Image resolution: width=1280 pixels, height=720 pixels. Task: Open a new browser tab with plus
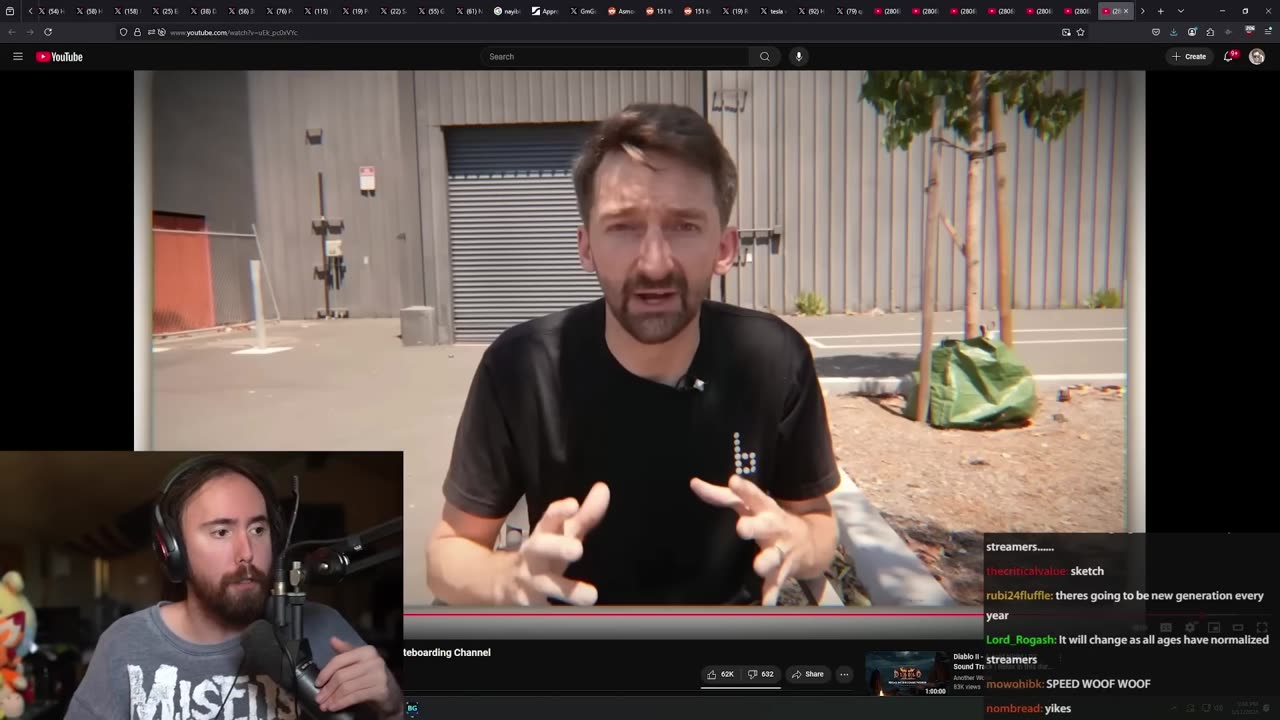(x=1160, y=11)
